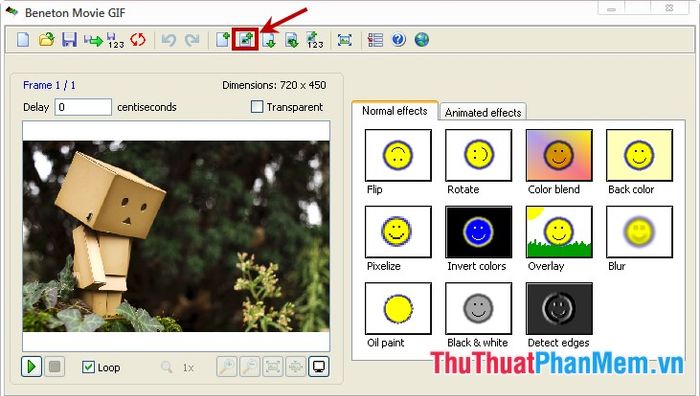The height and width of the screenshot is (396, 700).
Task: Uncheck the Loop checkbox
Action: (x=88, y=367)
